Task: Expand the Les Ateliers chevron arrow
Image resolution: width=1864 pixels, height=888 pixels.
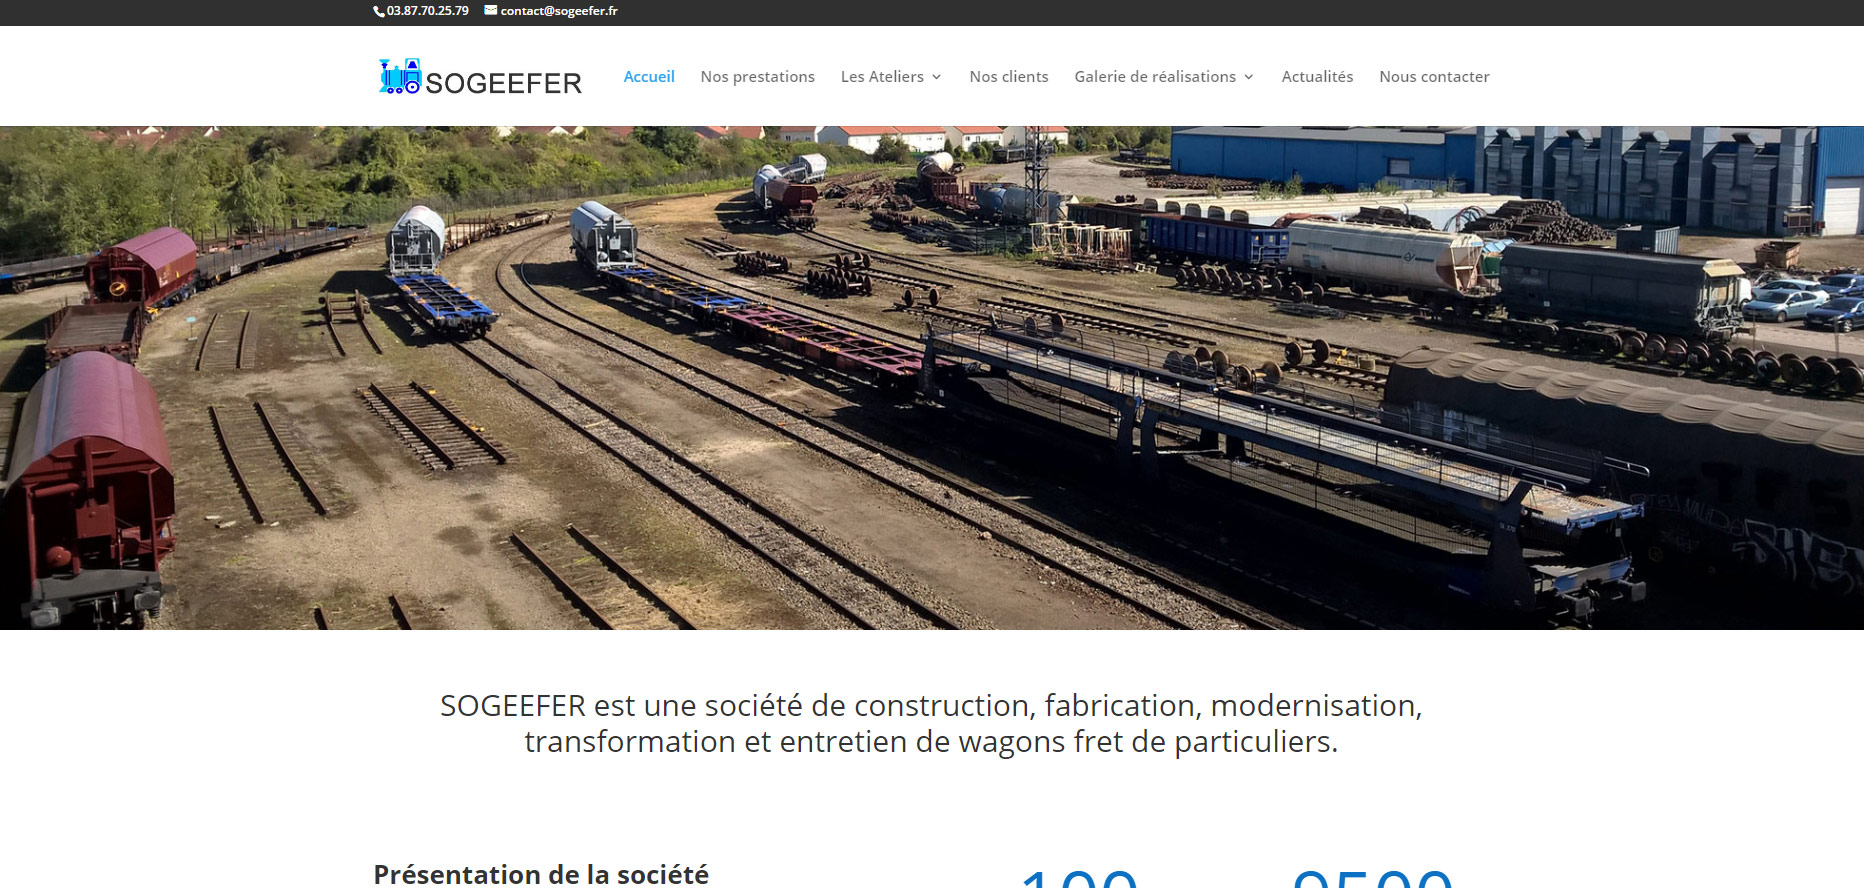Action: 936,77
